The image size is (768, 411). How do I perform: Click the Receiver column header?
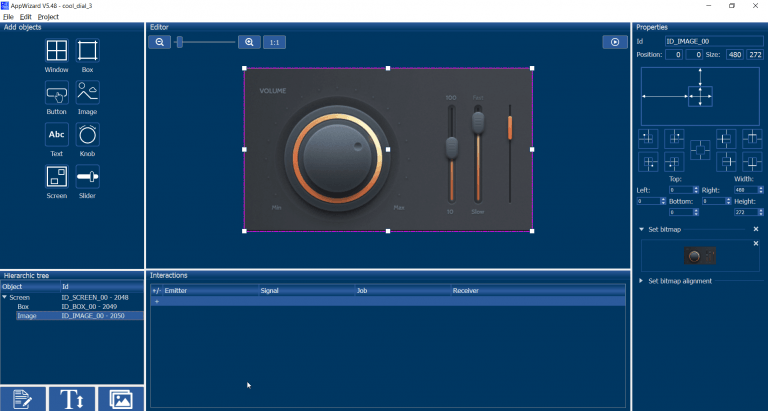tap(538, 291)
